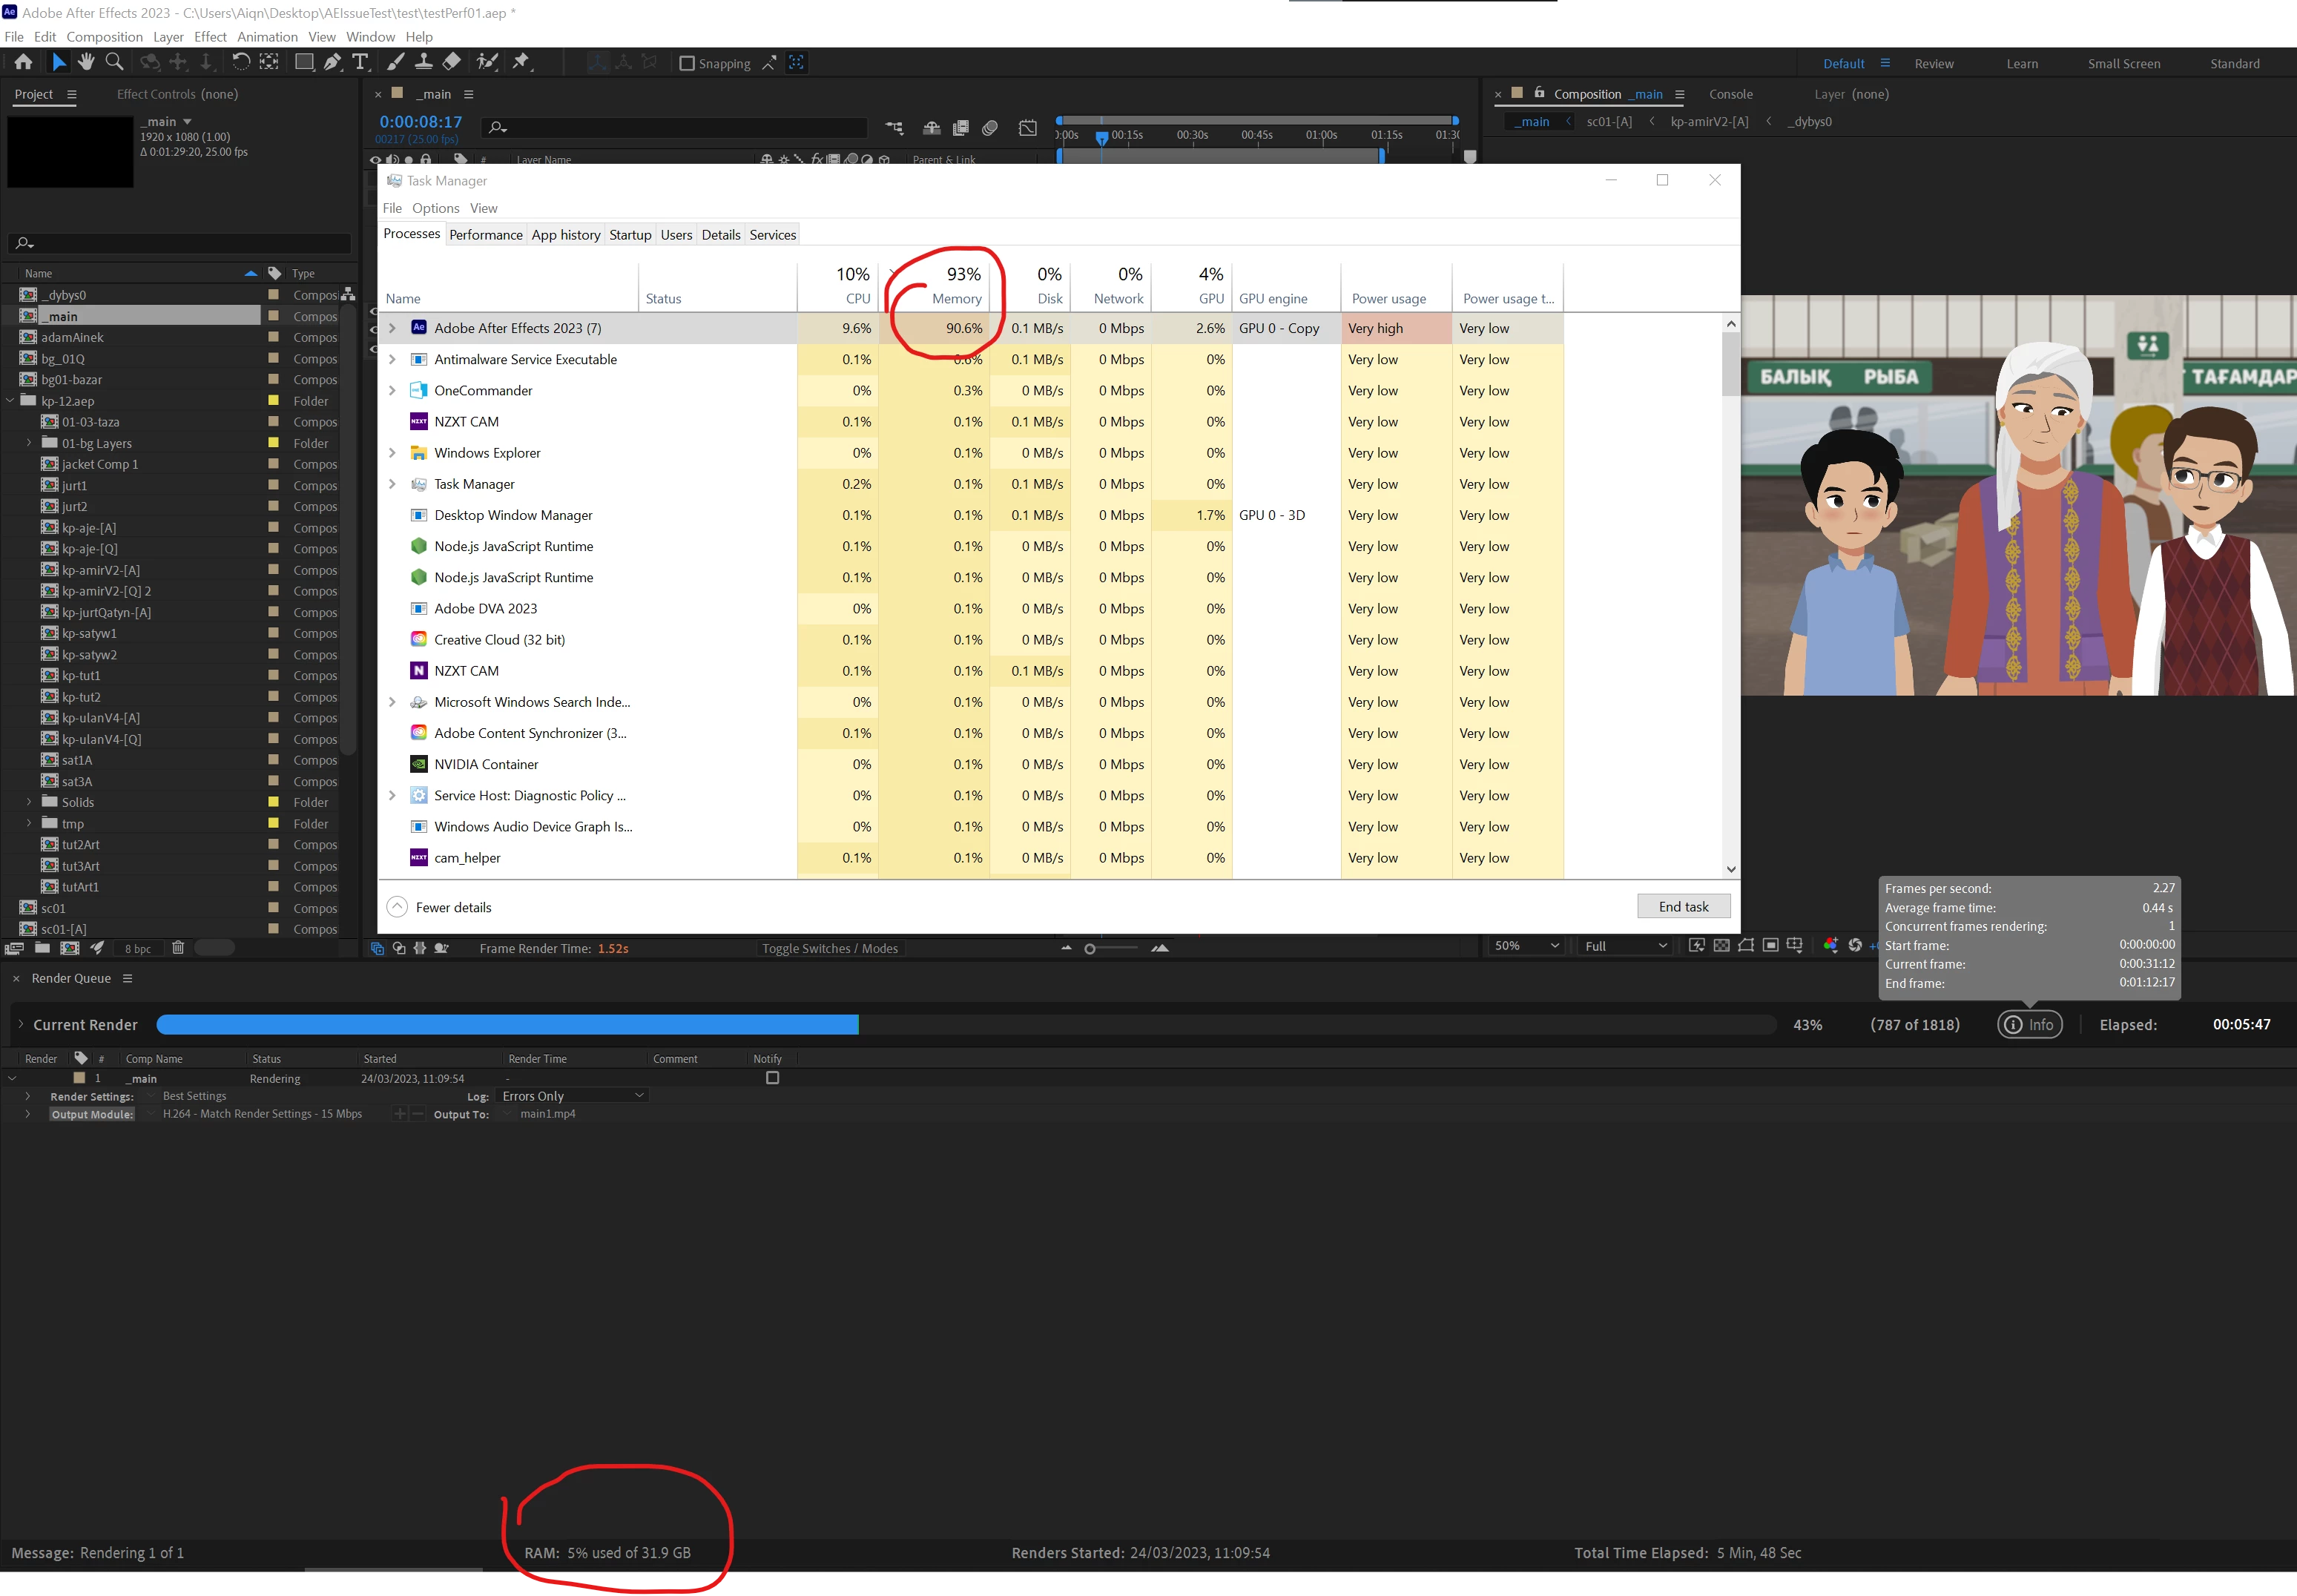Enable the Snapping checkbox
The width and height of the screenshot is (2297, 1596).
pyautogui.click(x=687, y=63)
